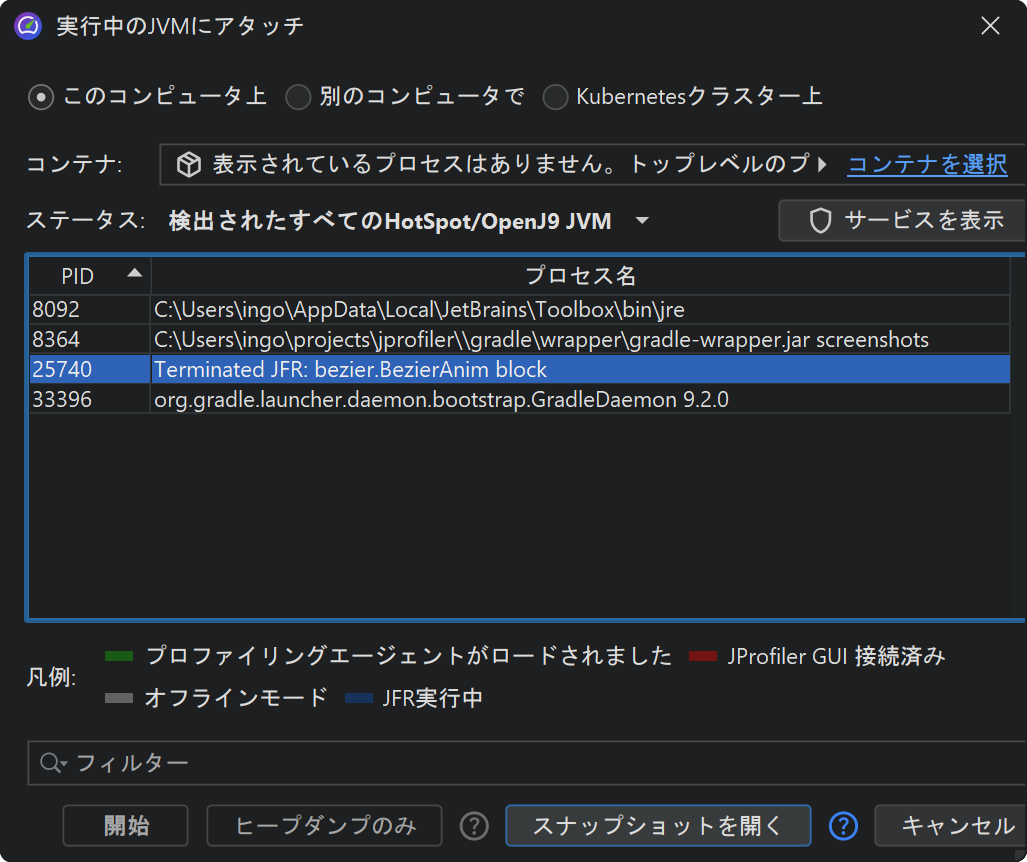This screenshot has width=1027, height=862.
Task: Select the process row with PID 8092
Action: click(x=519, y=309)
